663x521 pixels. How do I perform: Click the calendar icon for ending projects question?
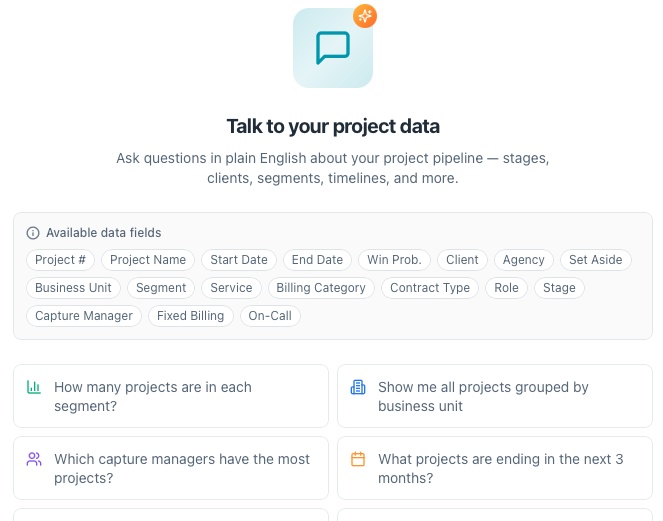click(358, 459)
